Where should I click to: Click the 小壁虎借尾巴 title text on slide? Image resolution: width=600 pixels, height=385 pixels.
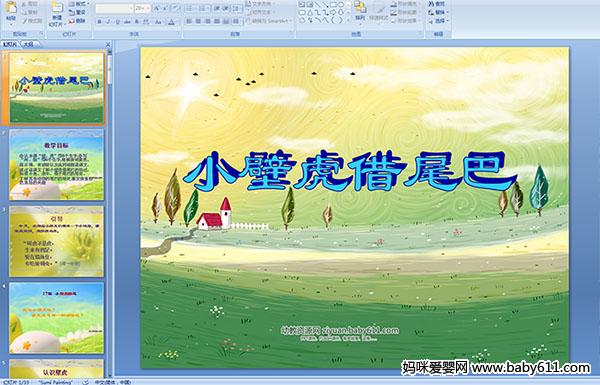tap(350, 171)
